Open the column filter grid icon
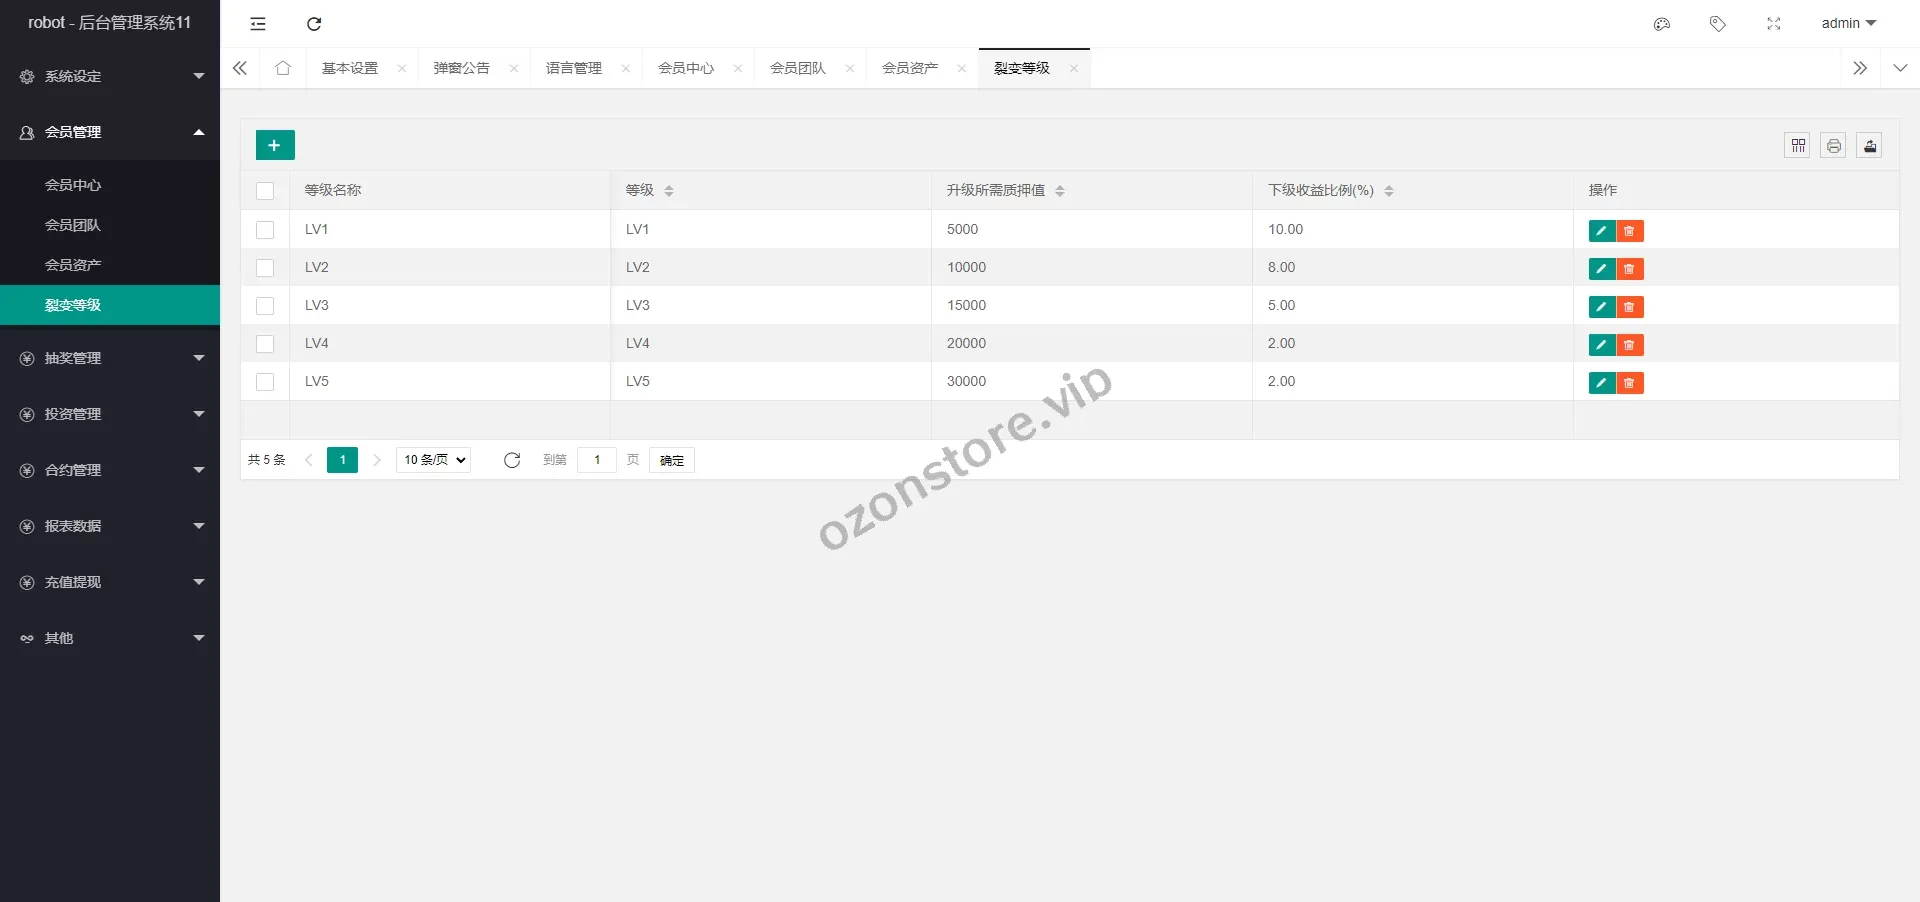The image size is (1920, 902). [x=1797, y=146]
